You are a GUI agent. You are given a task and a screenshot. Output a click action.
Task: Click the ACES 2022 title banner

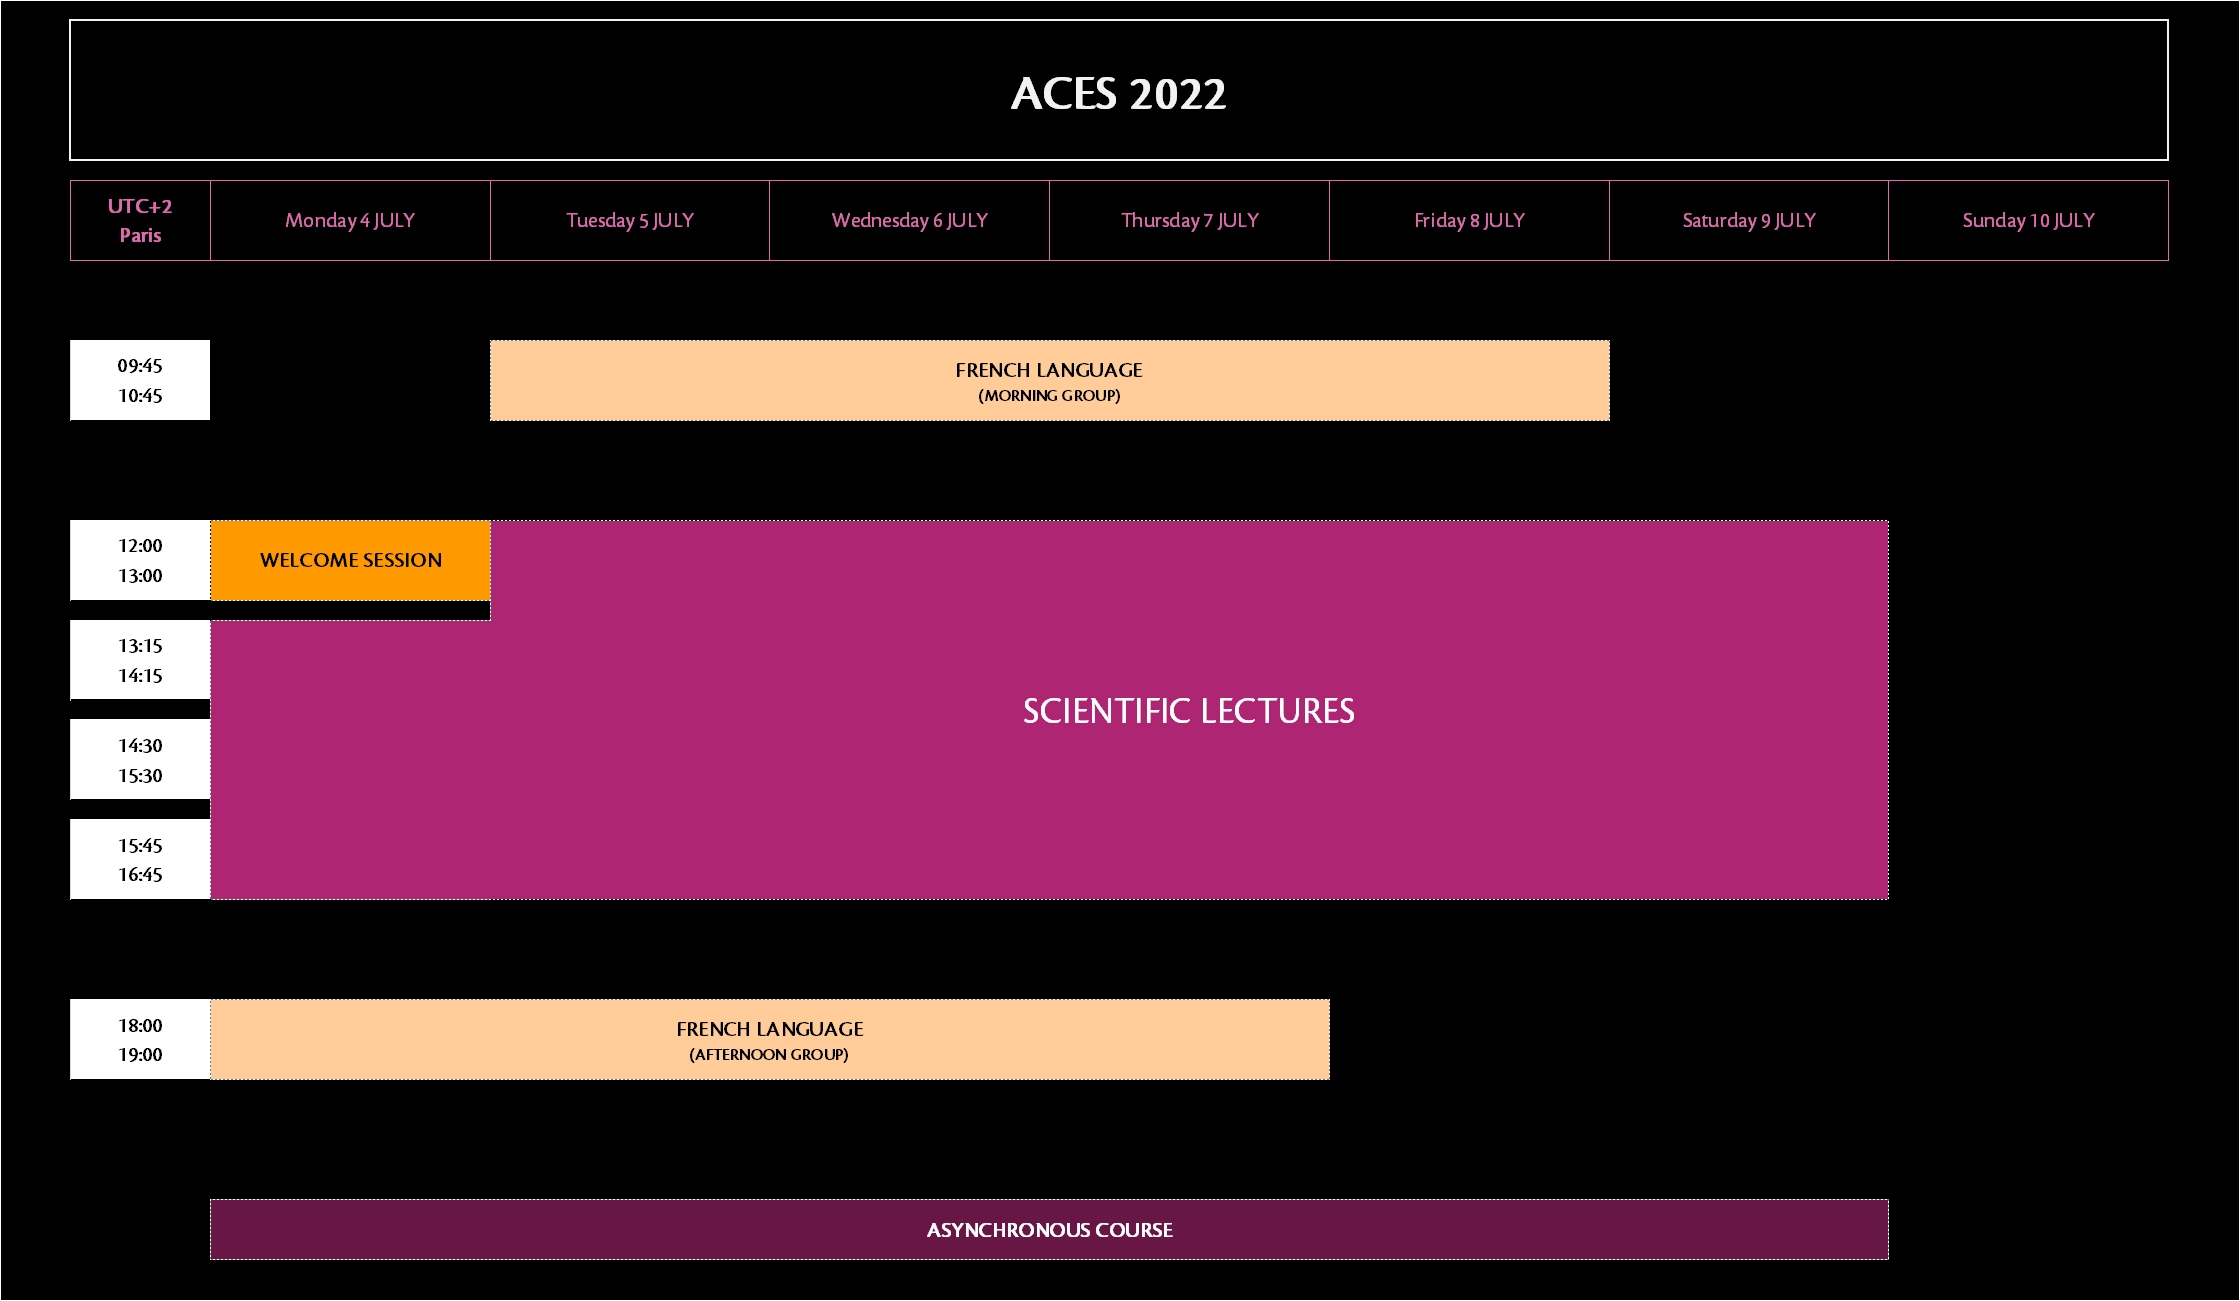pyautogui.click(x=1118, y=91)
